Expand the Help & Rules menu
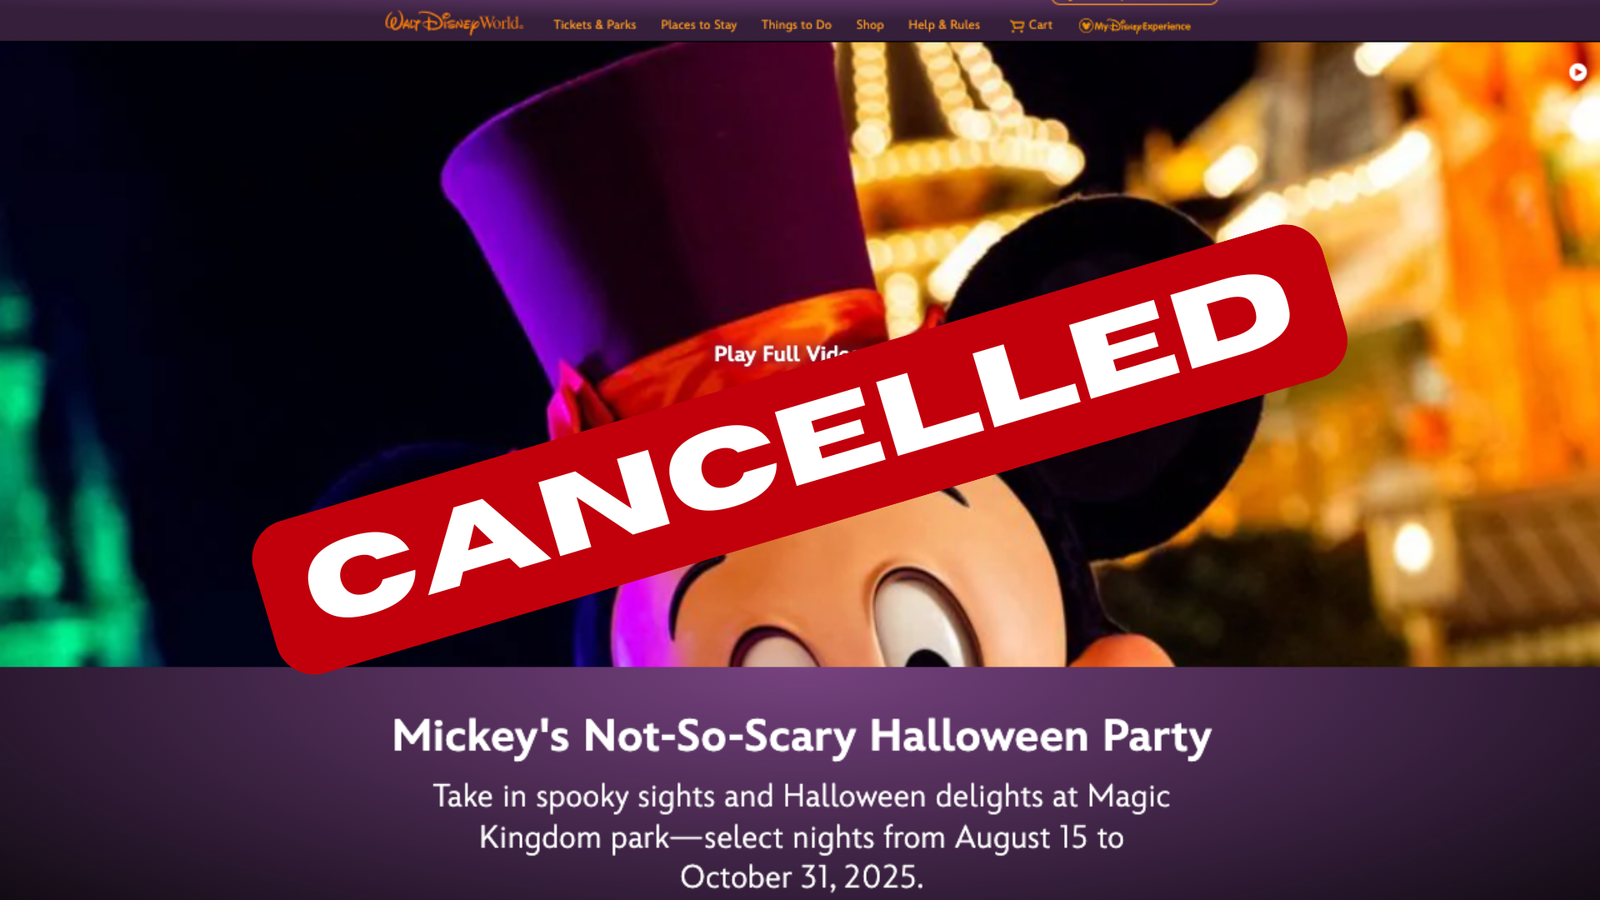This screenshot has height=900, width=1600. pos(944,25)
